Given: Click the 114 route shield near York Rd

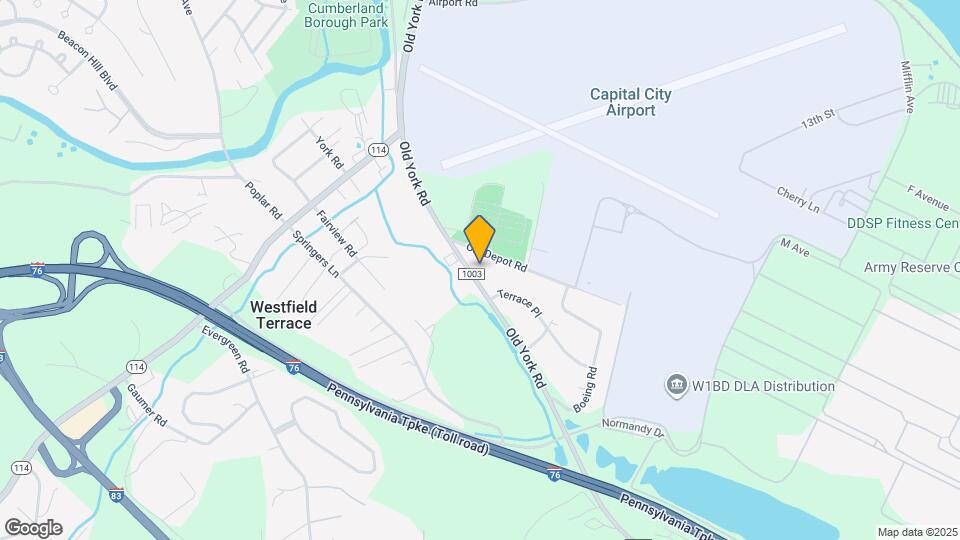Looking at the screenshot, I should point(378,150).
